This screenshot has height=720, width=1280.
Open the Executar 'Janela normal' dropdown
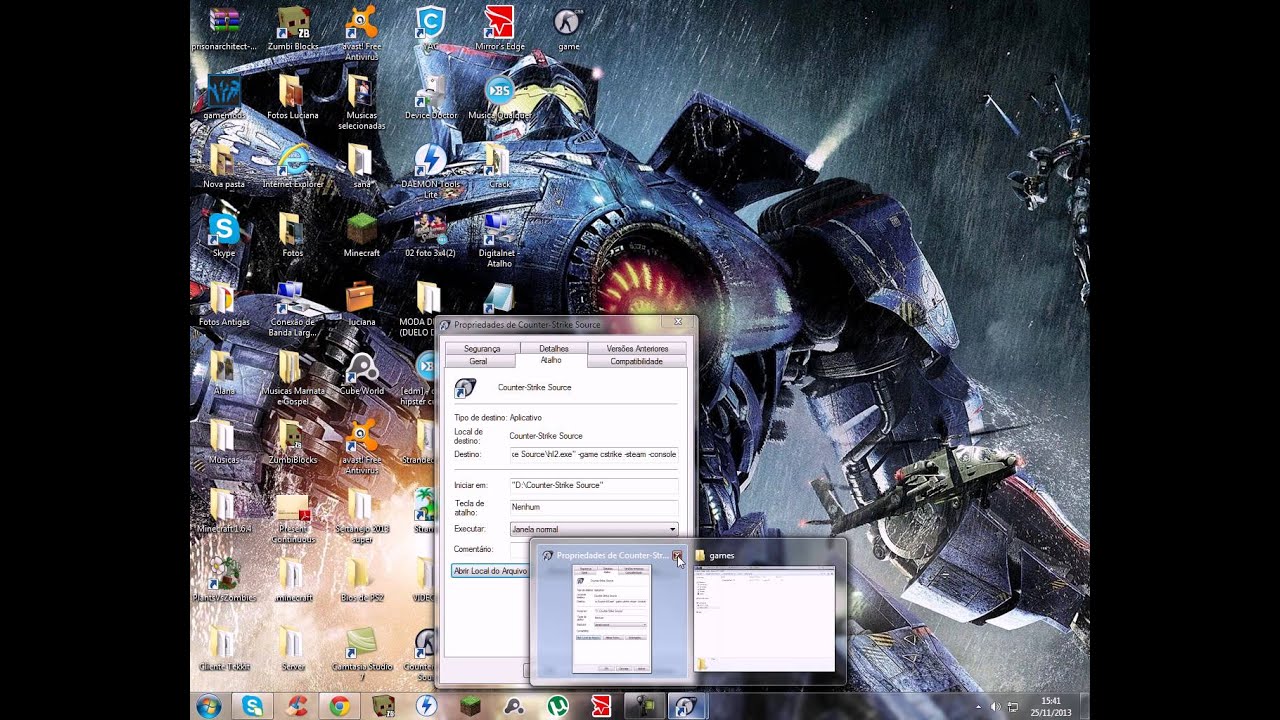coord(594,529)
